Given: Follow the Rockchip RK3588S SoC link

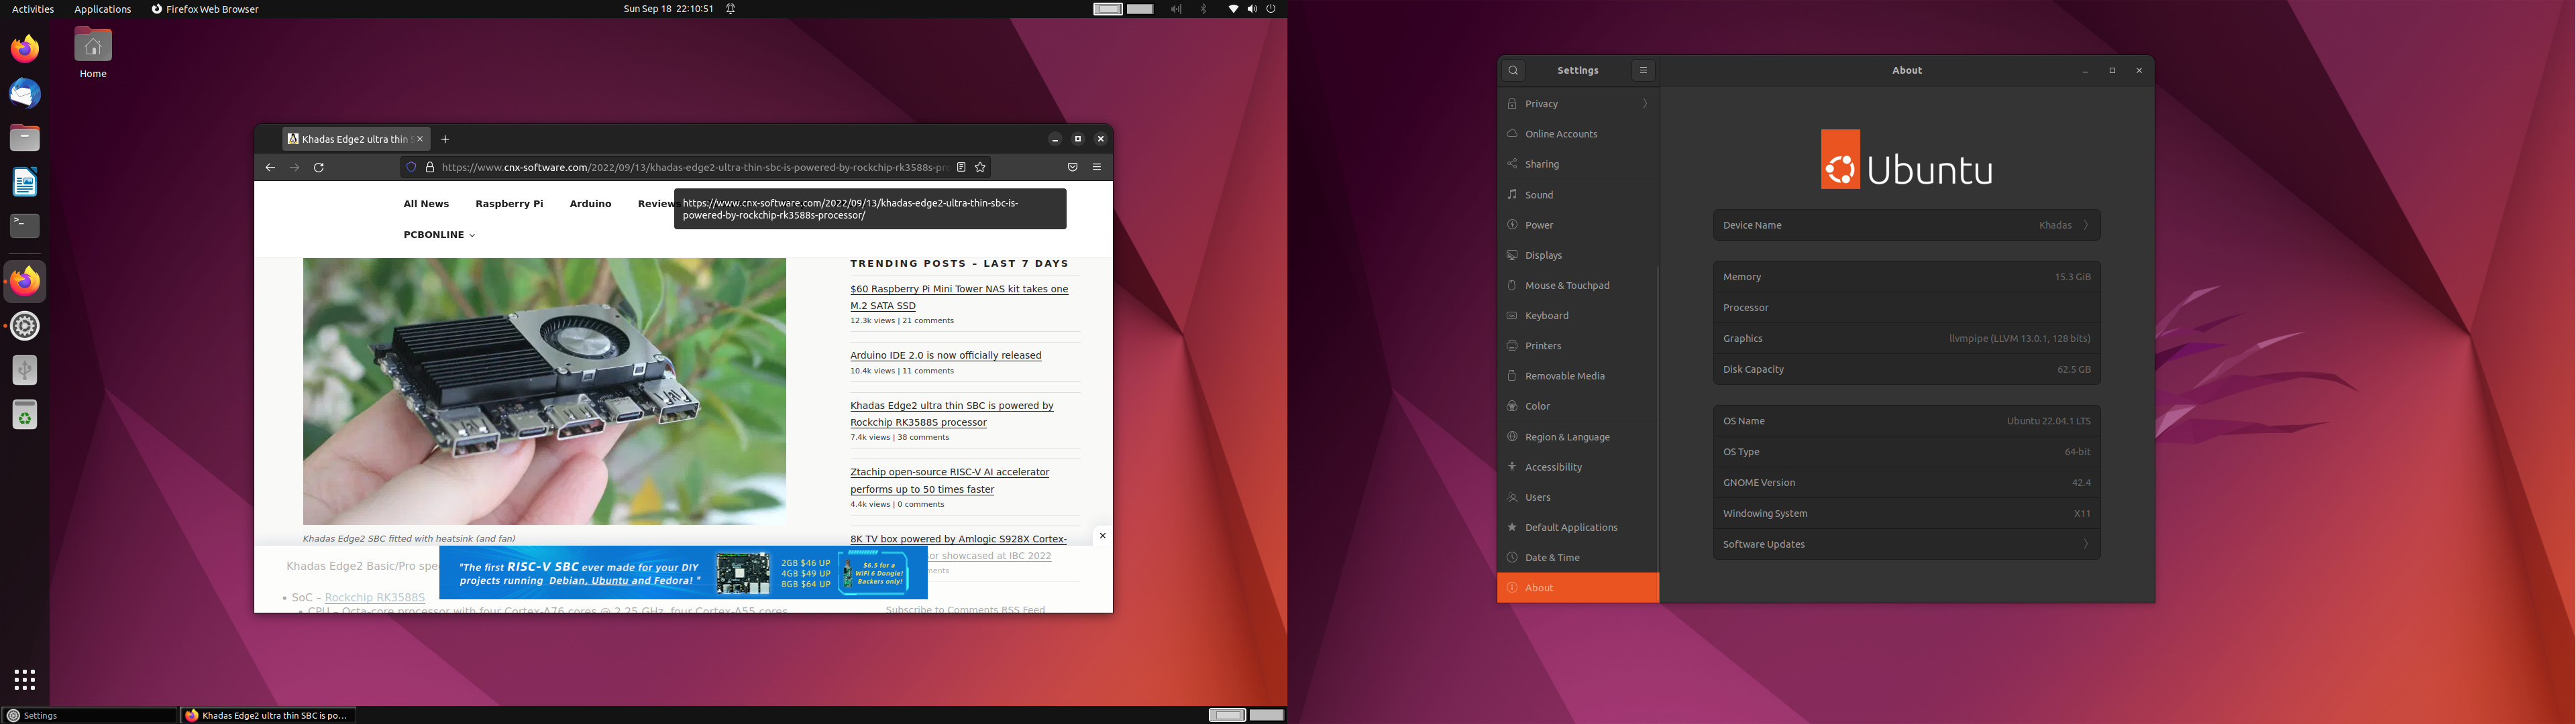Looking at the screenshot, I should [375, 597].
